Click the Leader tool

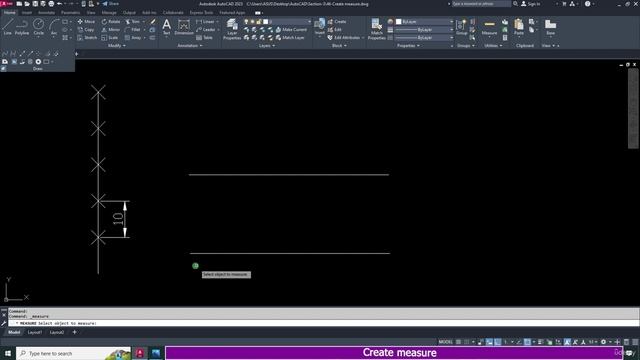pyautogui.click(x=205, y=29)
